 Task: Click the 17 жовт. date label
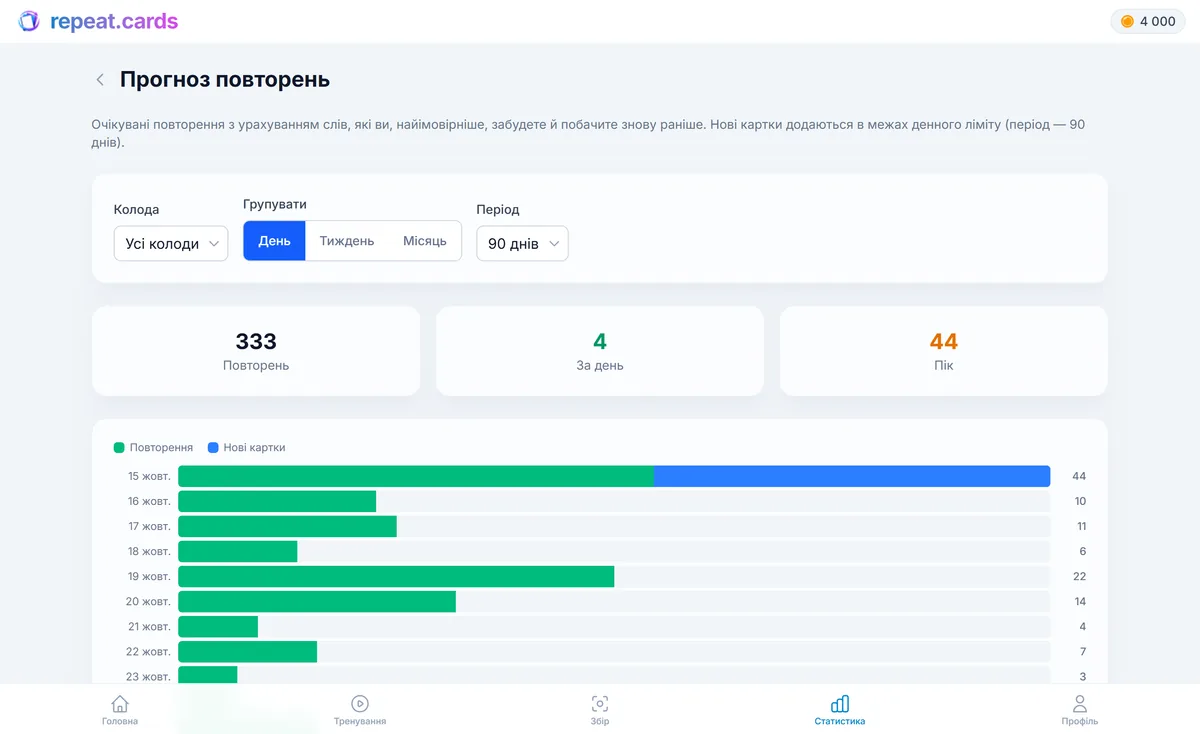pyautogui.click(x=149, y=526)
